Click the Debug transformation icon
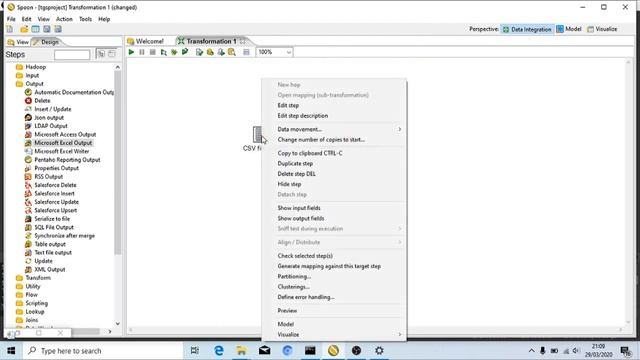Image resolution: width=640 pixels, height=360 pixels. coord(174,52)
